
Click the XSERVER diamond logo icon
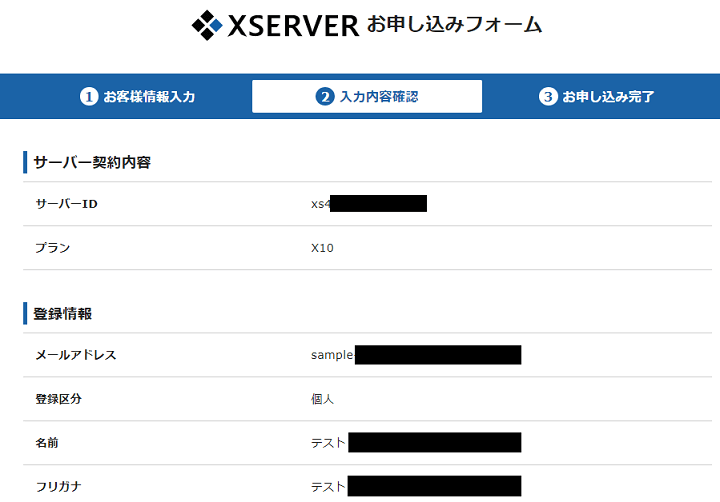[207, 25]
